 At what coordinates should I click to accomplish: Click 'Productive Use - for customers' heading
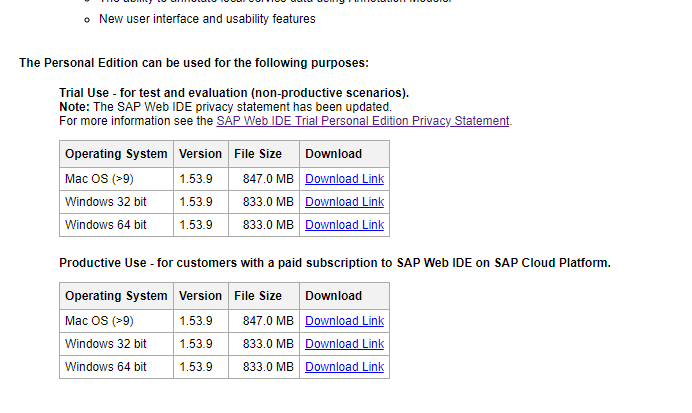(335, 263)
